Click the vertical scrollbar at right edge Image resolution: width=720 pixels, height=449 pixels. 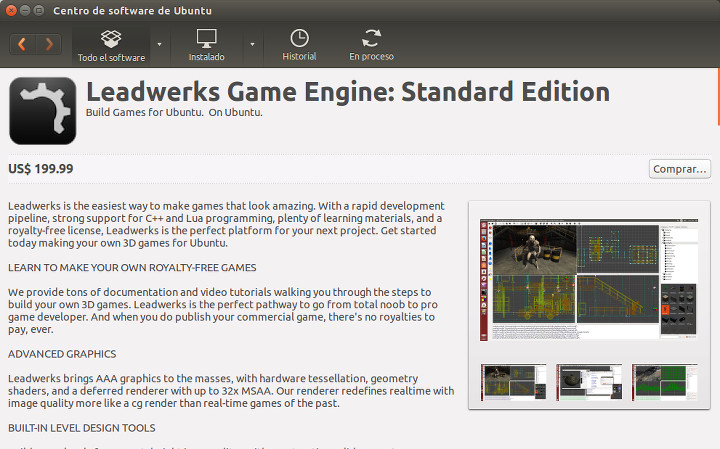click(718, 96)
